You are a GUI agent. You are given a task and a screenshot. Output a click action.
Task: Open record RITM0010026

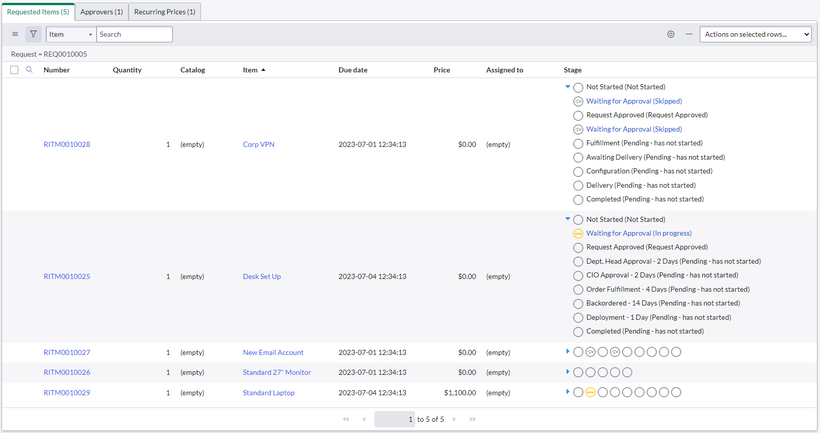[x=67, y=372]
